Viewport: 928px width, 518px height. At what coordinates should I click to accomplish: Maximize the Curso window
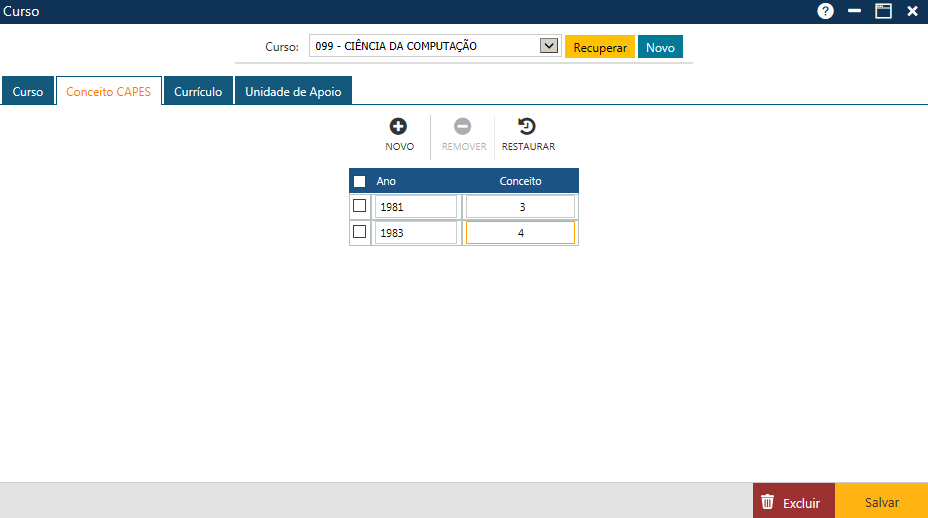point(883,11)
